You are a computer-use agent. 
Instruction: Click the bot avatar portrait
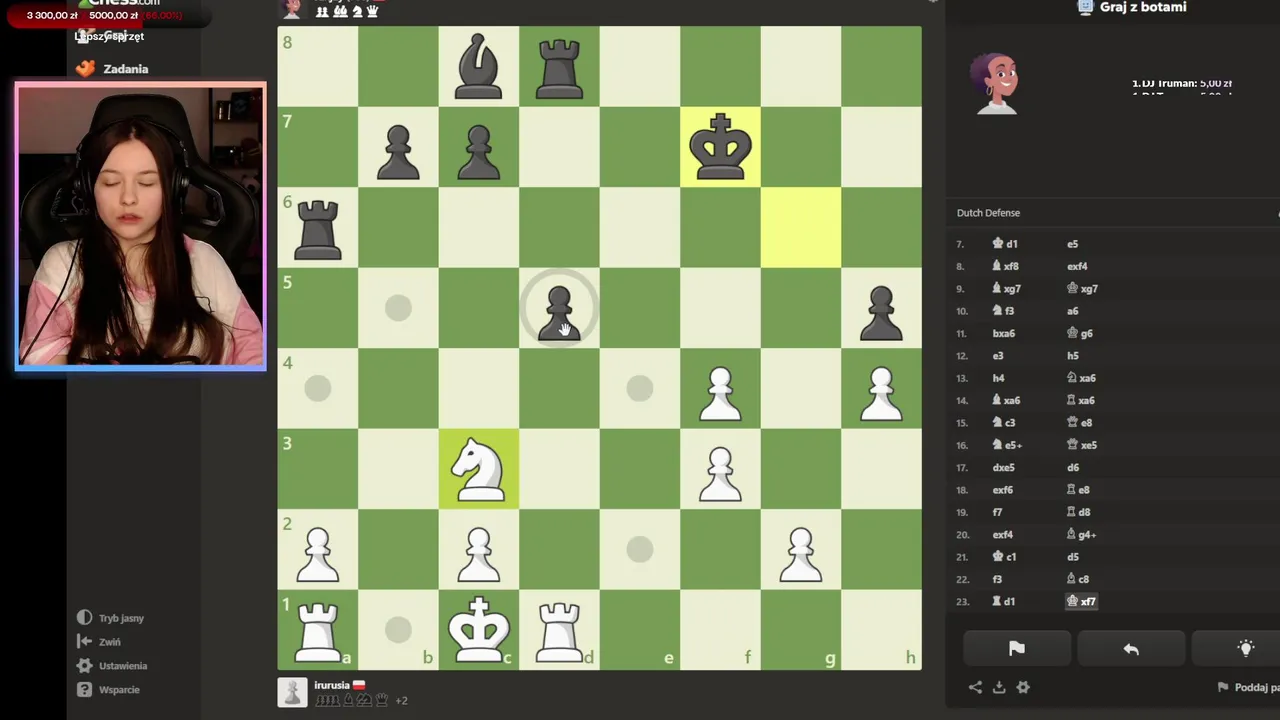click(994, 84)
